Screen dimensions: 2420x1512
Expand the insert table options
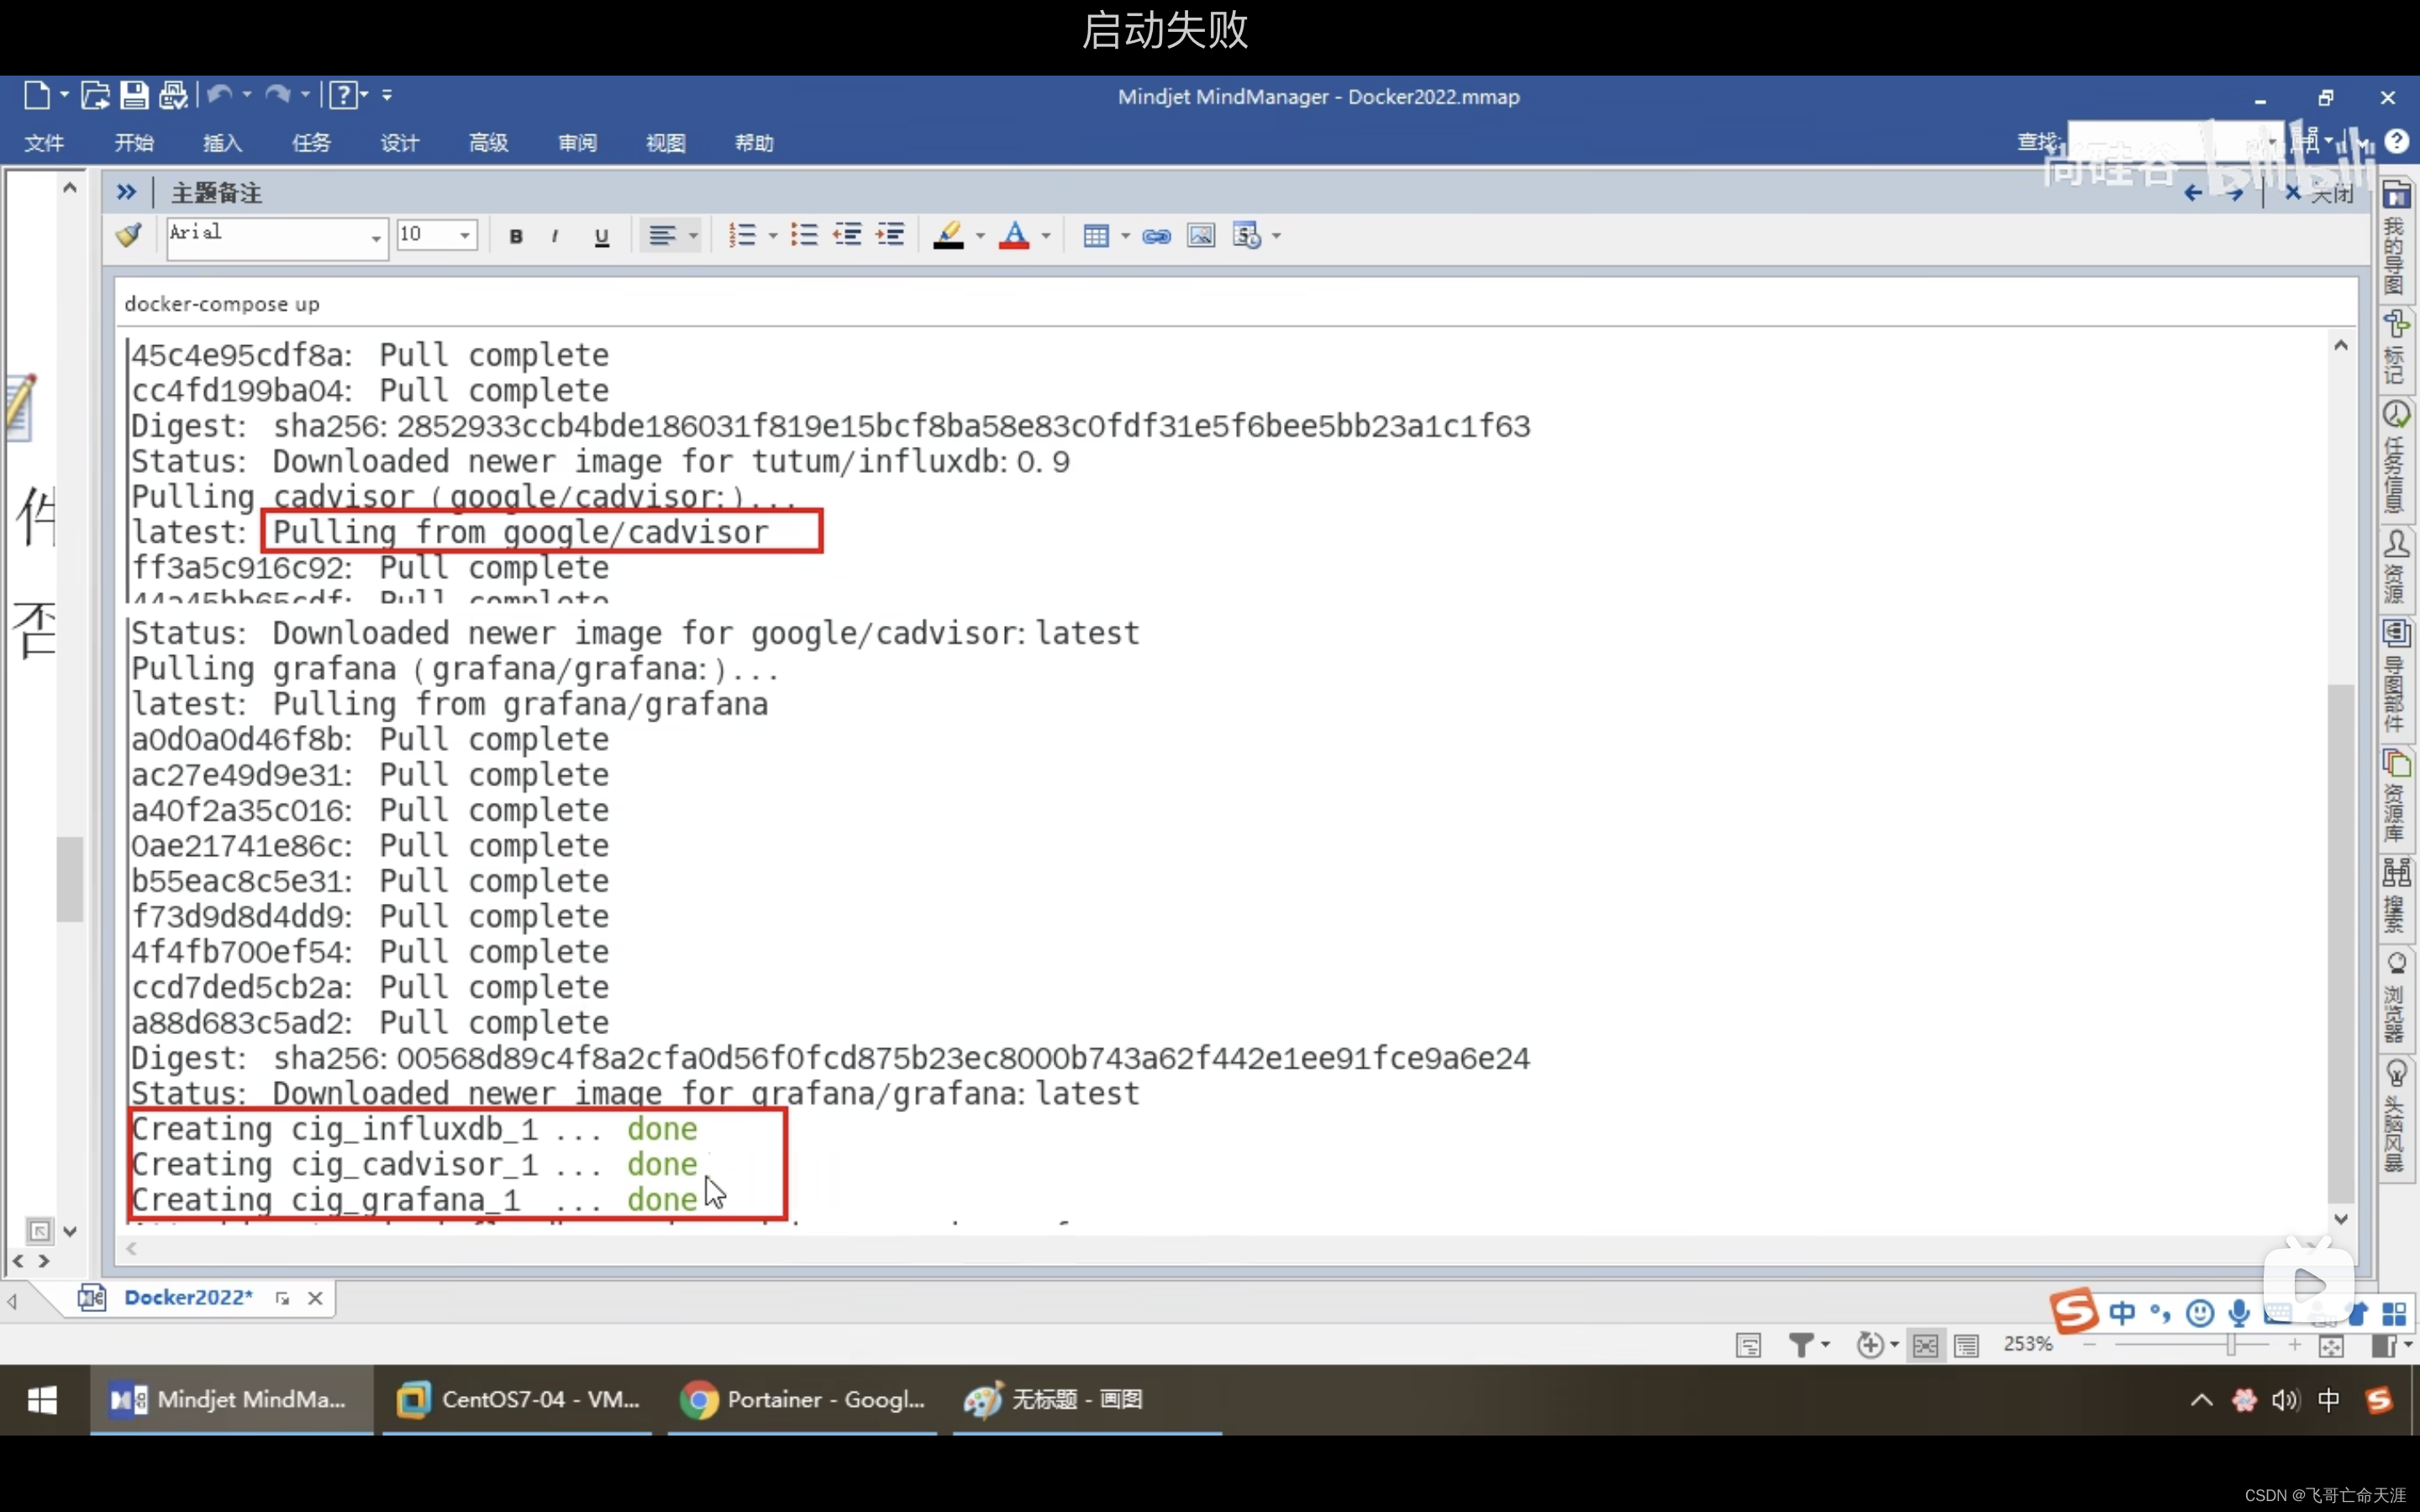coord(1125,237)
